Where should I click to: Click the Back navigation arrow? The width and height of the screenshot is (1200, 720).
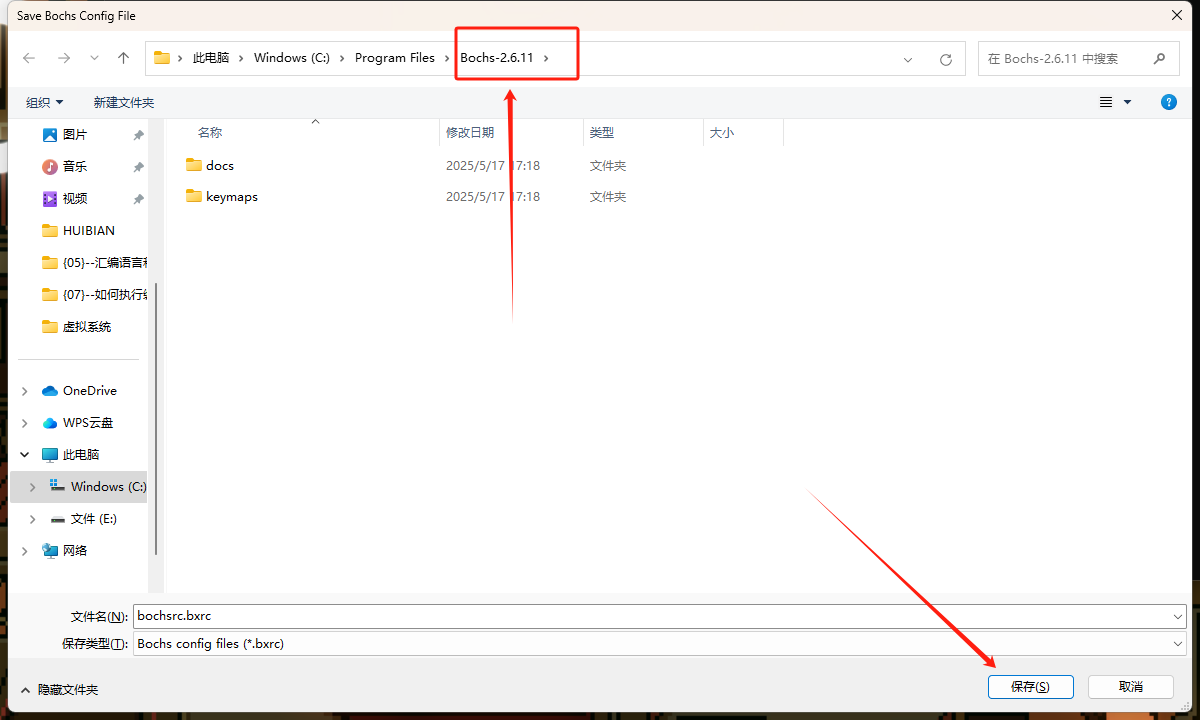pos(29,58)
